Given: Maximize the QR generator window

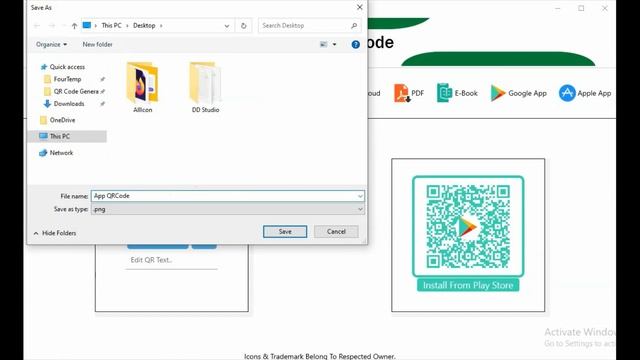Looking at the screenshot, I should pos(581,8).
